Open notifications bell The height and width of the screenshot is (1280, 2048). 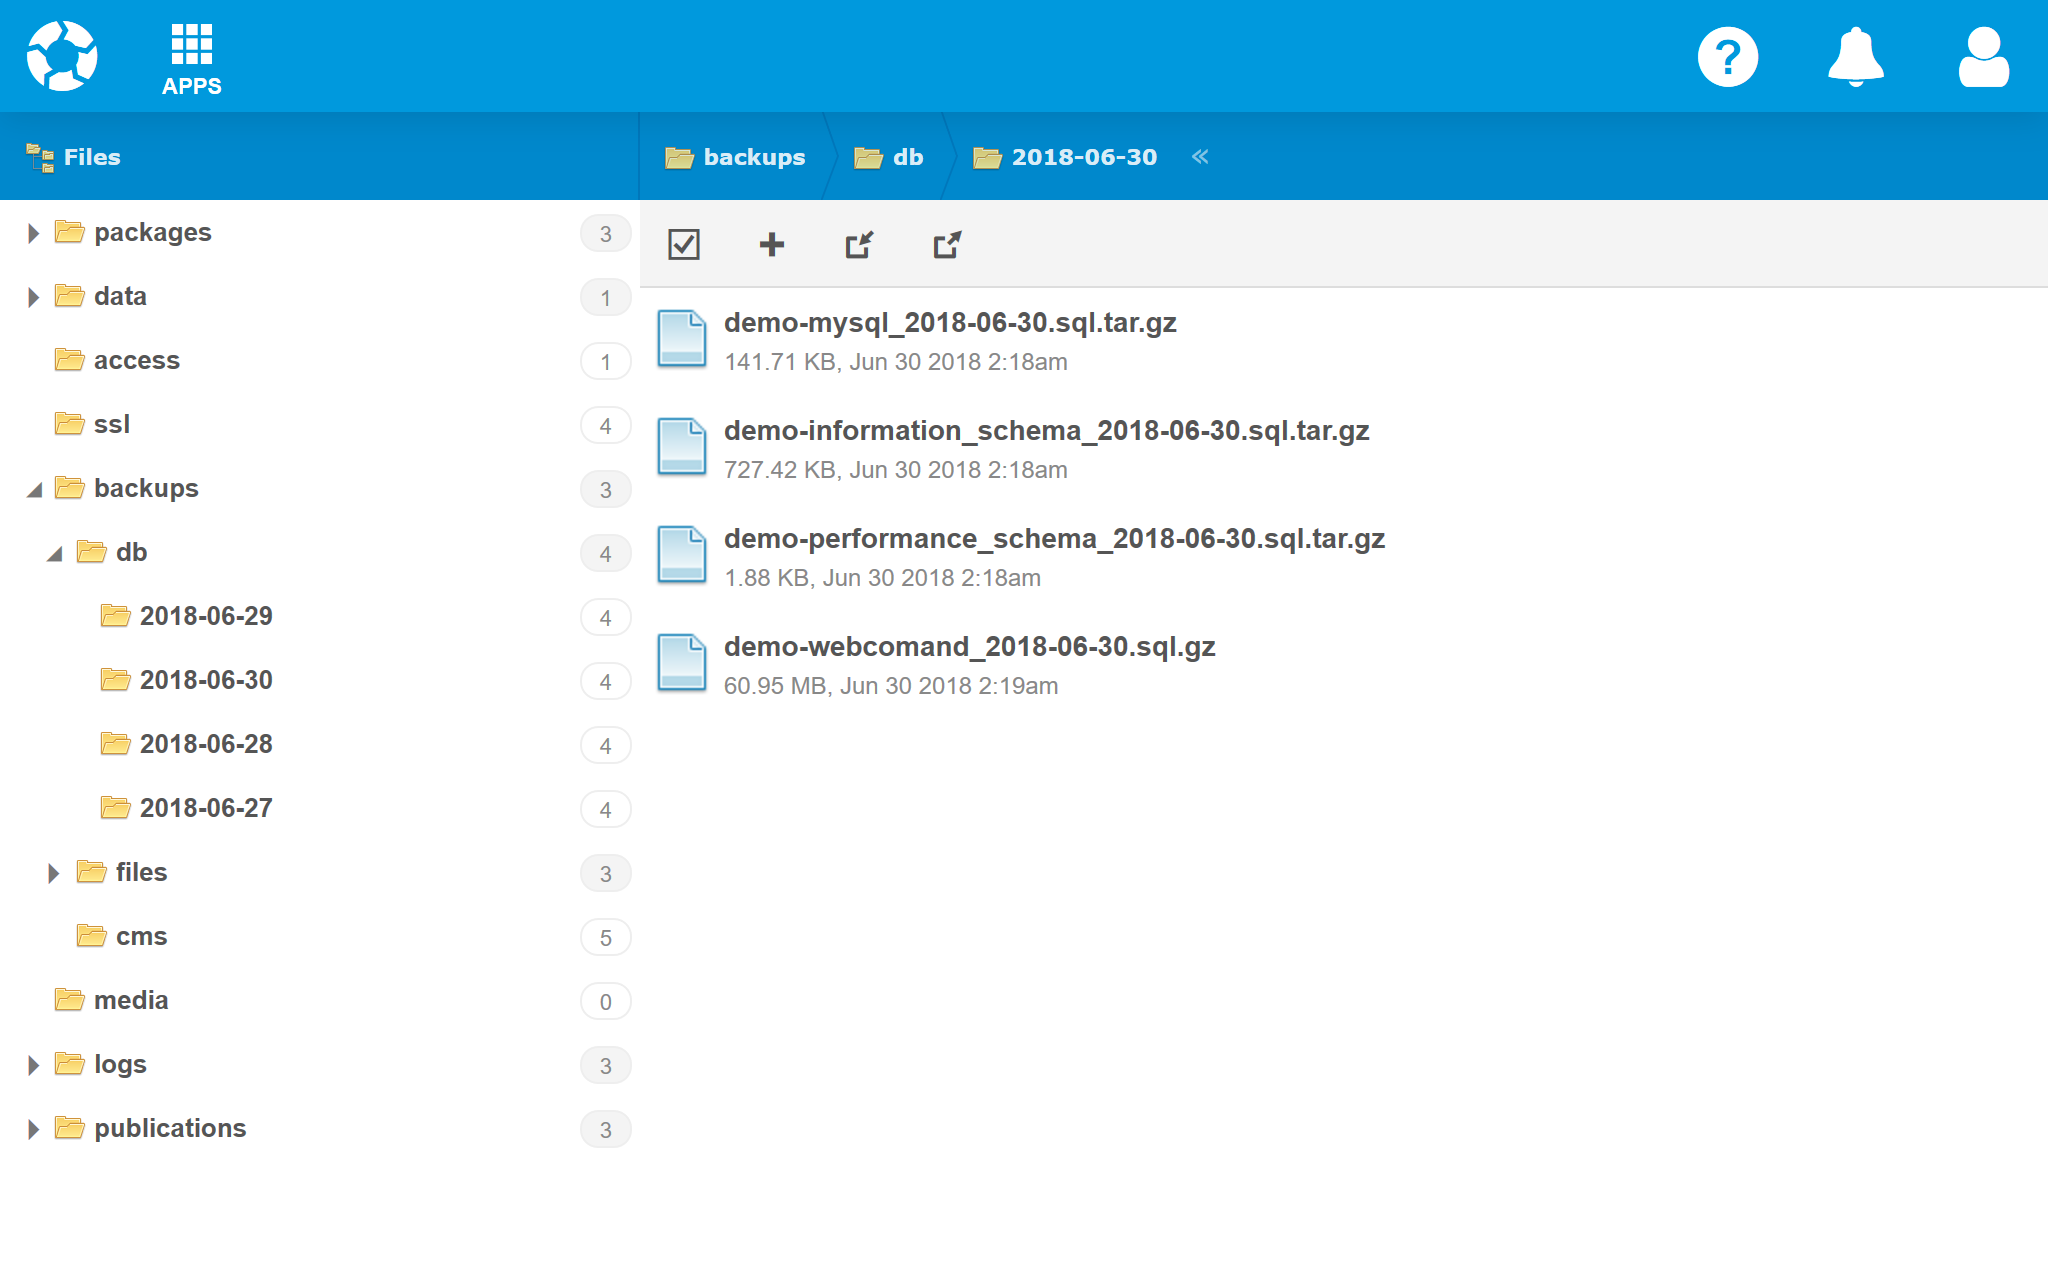[1855, 57]
